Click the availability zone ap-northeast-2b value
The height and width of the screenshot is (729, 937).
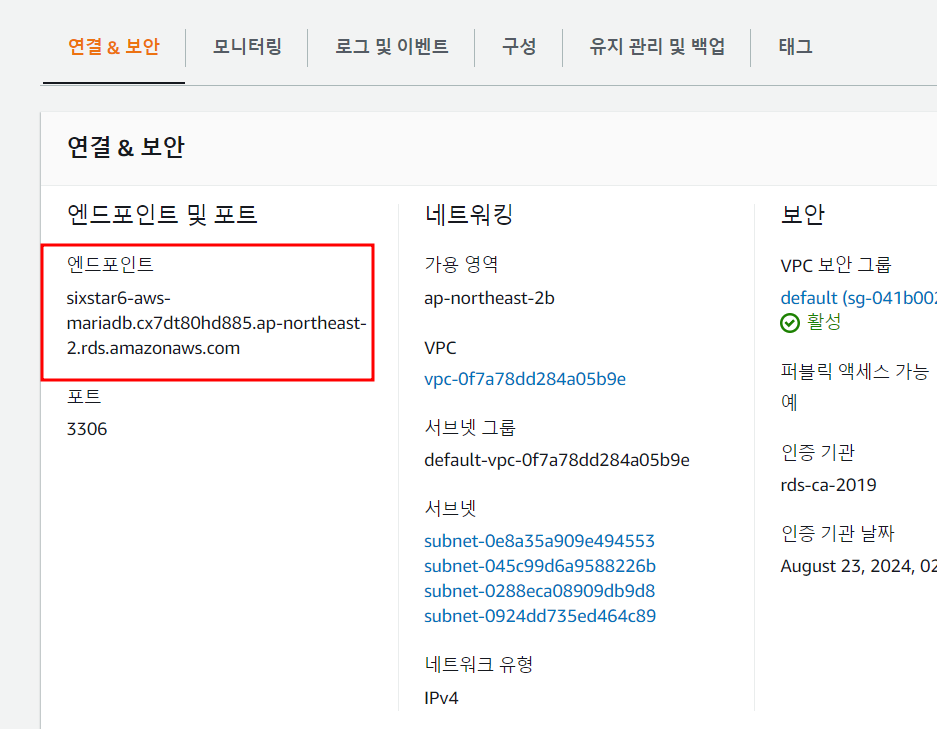(x=489, y=298)
